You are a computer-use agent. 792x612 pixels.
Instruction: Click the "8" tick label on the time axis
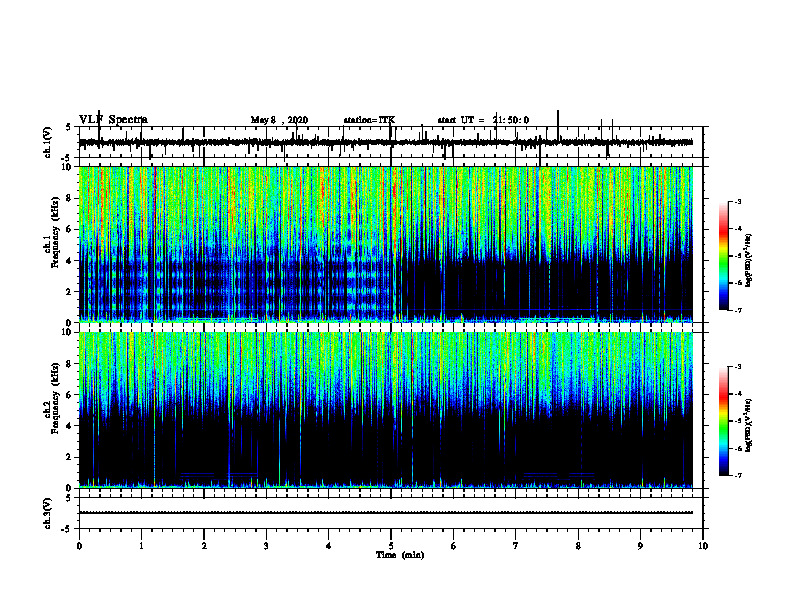(578, 546)
